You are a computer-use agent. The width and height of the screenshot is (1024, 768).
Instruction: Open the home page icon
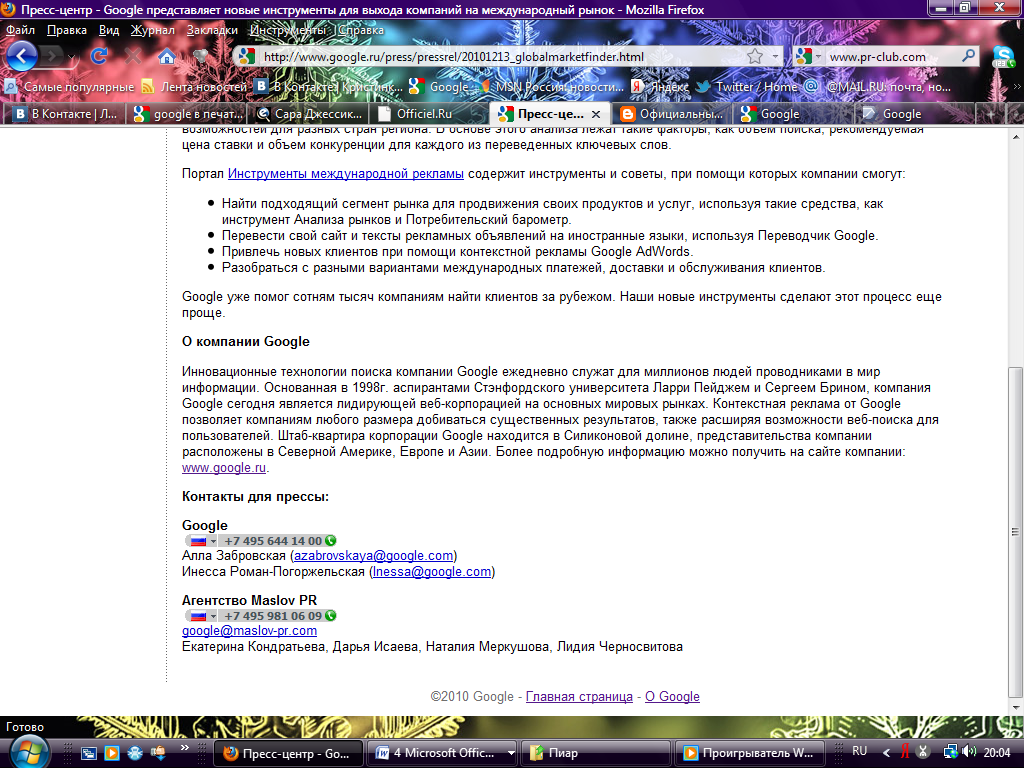click(167, 57)
